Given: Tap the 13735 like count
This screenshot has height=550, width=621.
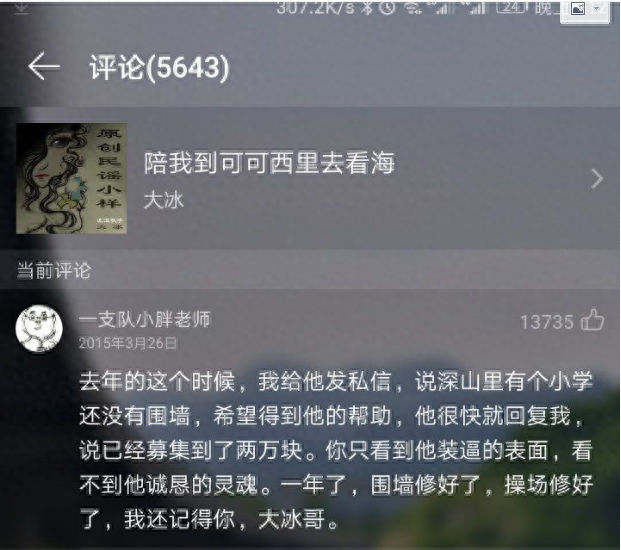Looking at the screenshot, I should coord(547,322).
